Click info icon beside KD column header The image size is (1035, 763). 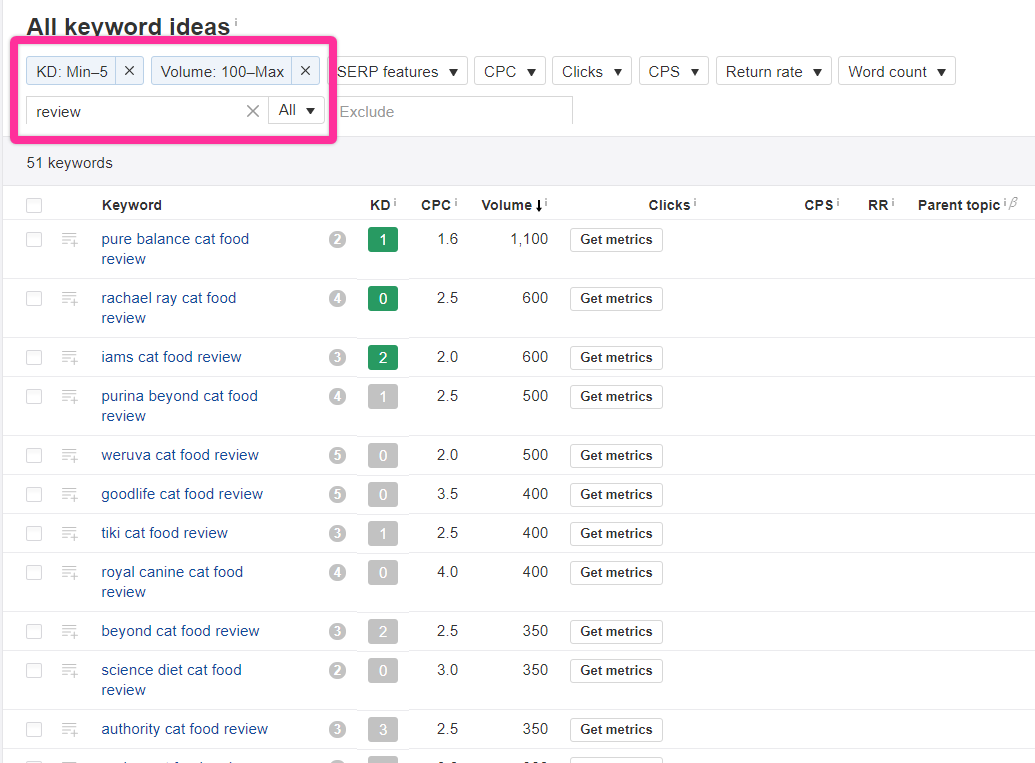395,203
